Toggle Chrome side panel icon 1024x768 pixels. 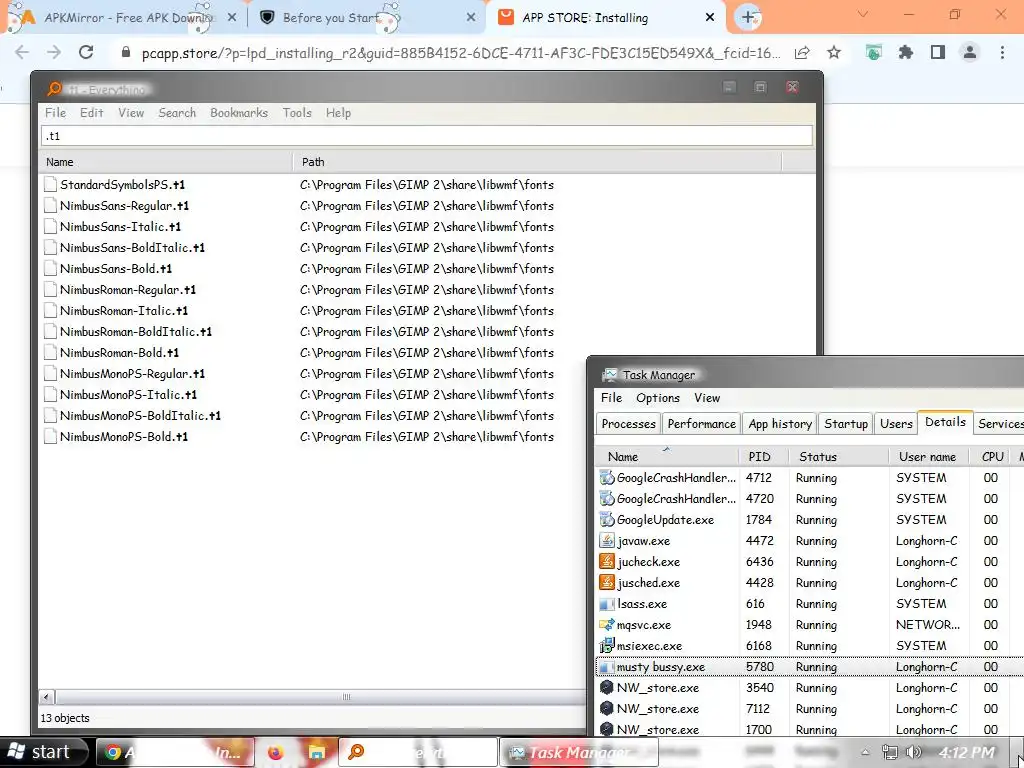(938, 52)
